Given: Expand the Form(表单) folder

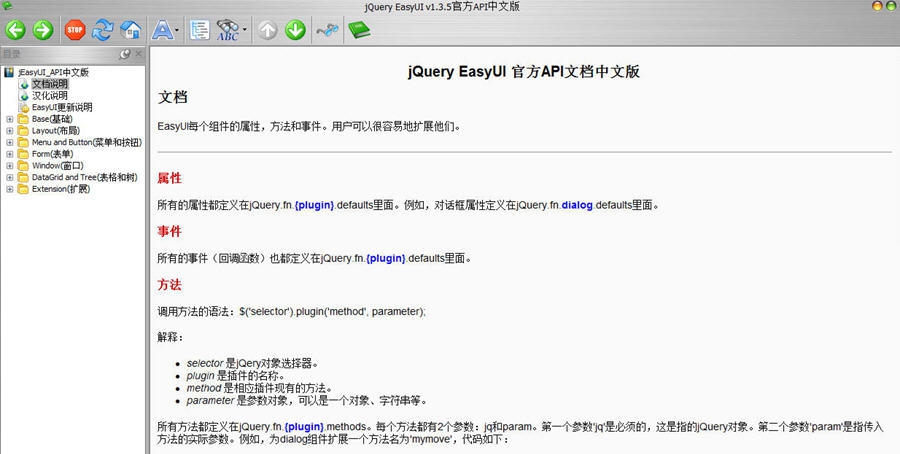Looking at the screenshot, I should [x=9, y=154].
